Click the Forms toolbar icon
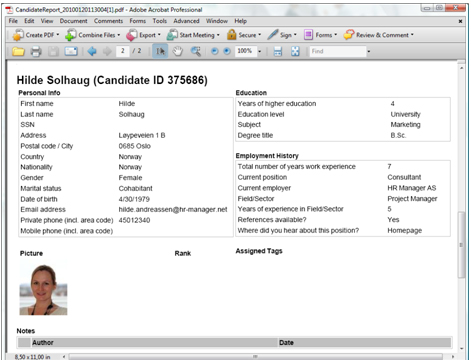This screenshot has width=471, height=360. (308, 35)
